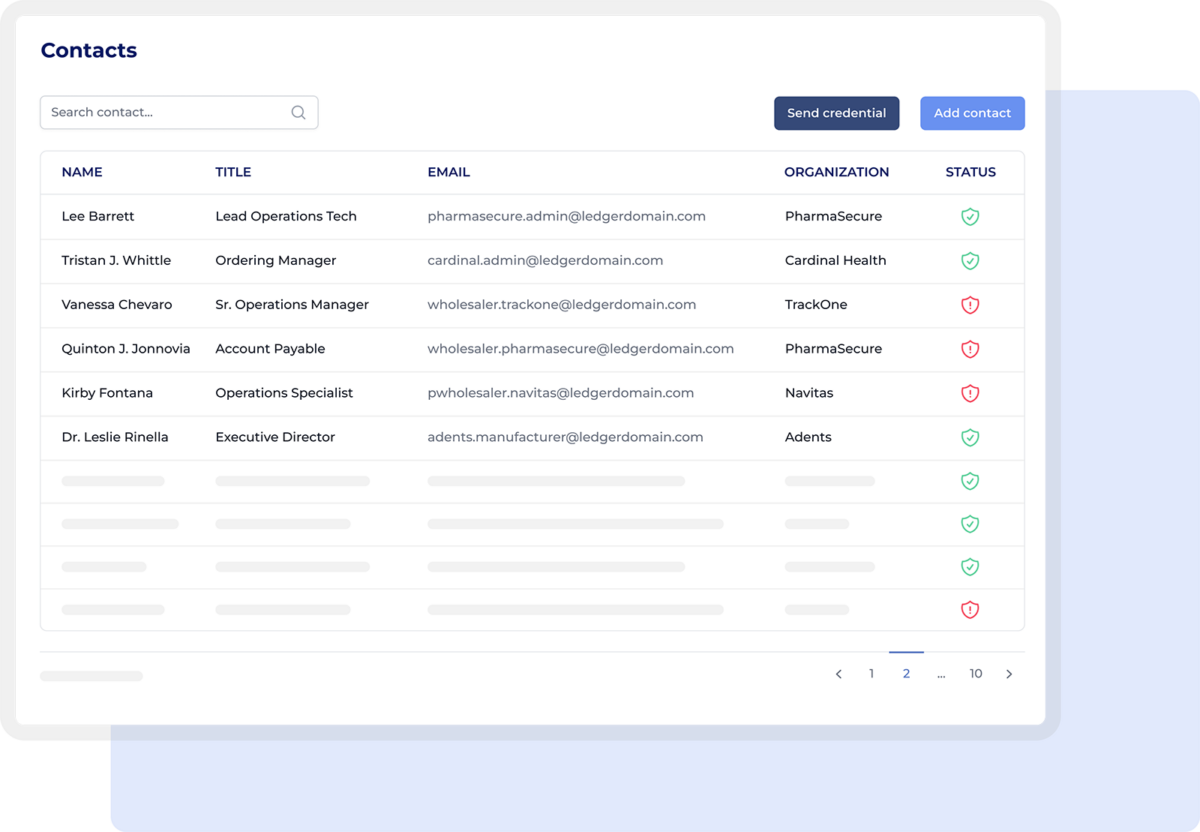Go to the next page arrow
This screenshot has width=1200, height=832.
coord(1009,674)
